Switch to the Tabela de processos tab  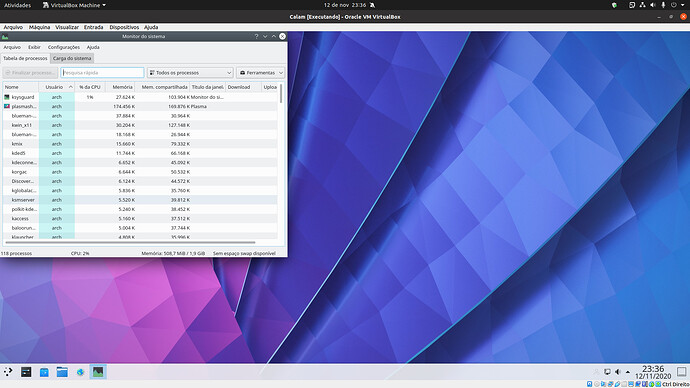click(x=25, y=58)
